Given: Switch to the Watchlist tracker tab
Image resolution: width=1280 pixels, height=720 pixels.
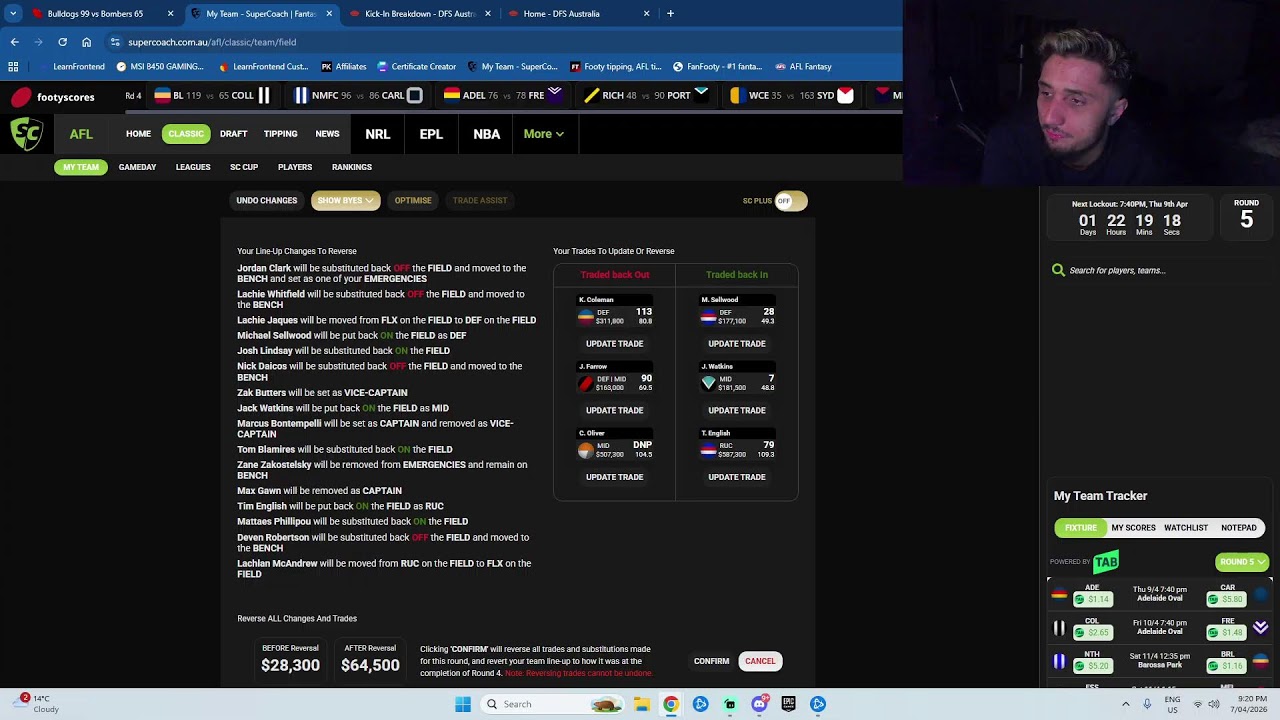Looking at the screenshot, I should point(1186,528).
